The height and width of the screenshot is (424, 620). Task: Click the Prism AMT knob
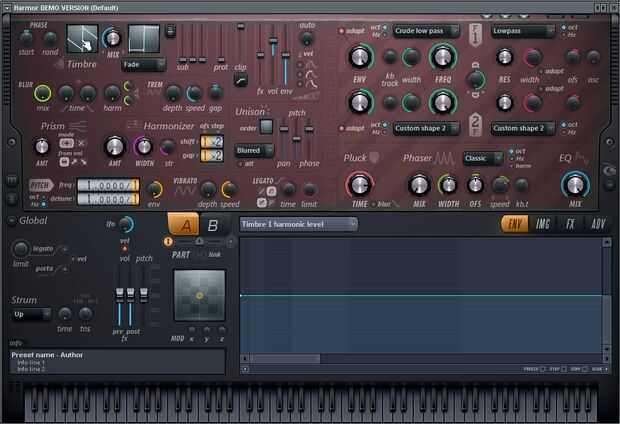point(42,147)
